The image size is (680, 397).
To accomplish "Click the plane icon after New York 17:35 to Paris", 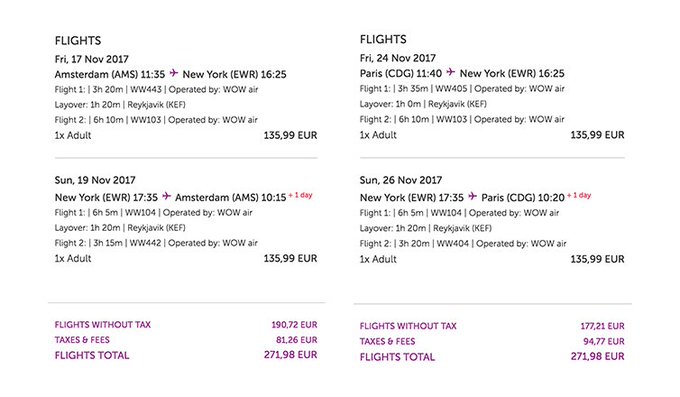I will pyautogui.click(x=472, y=196).
